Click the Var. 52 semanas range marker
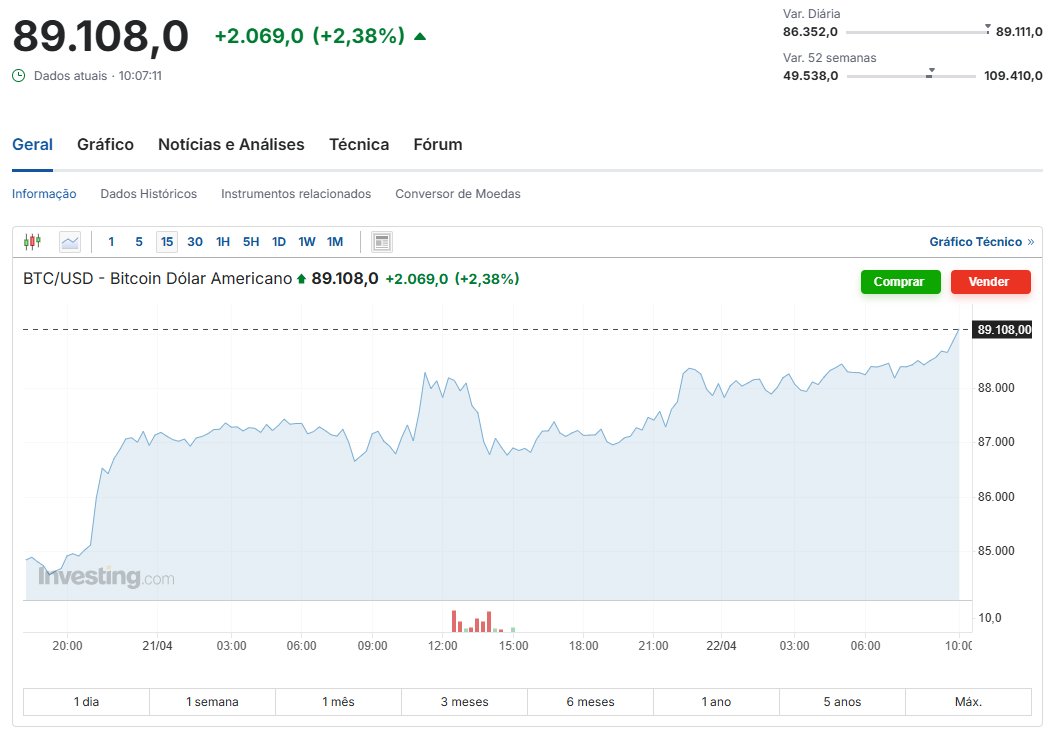1054x741 pixels. 930,73
